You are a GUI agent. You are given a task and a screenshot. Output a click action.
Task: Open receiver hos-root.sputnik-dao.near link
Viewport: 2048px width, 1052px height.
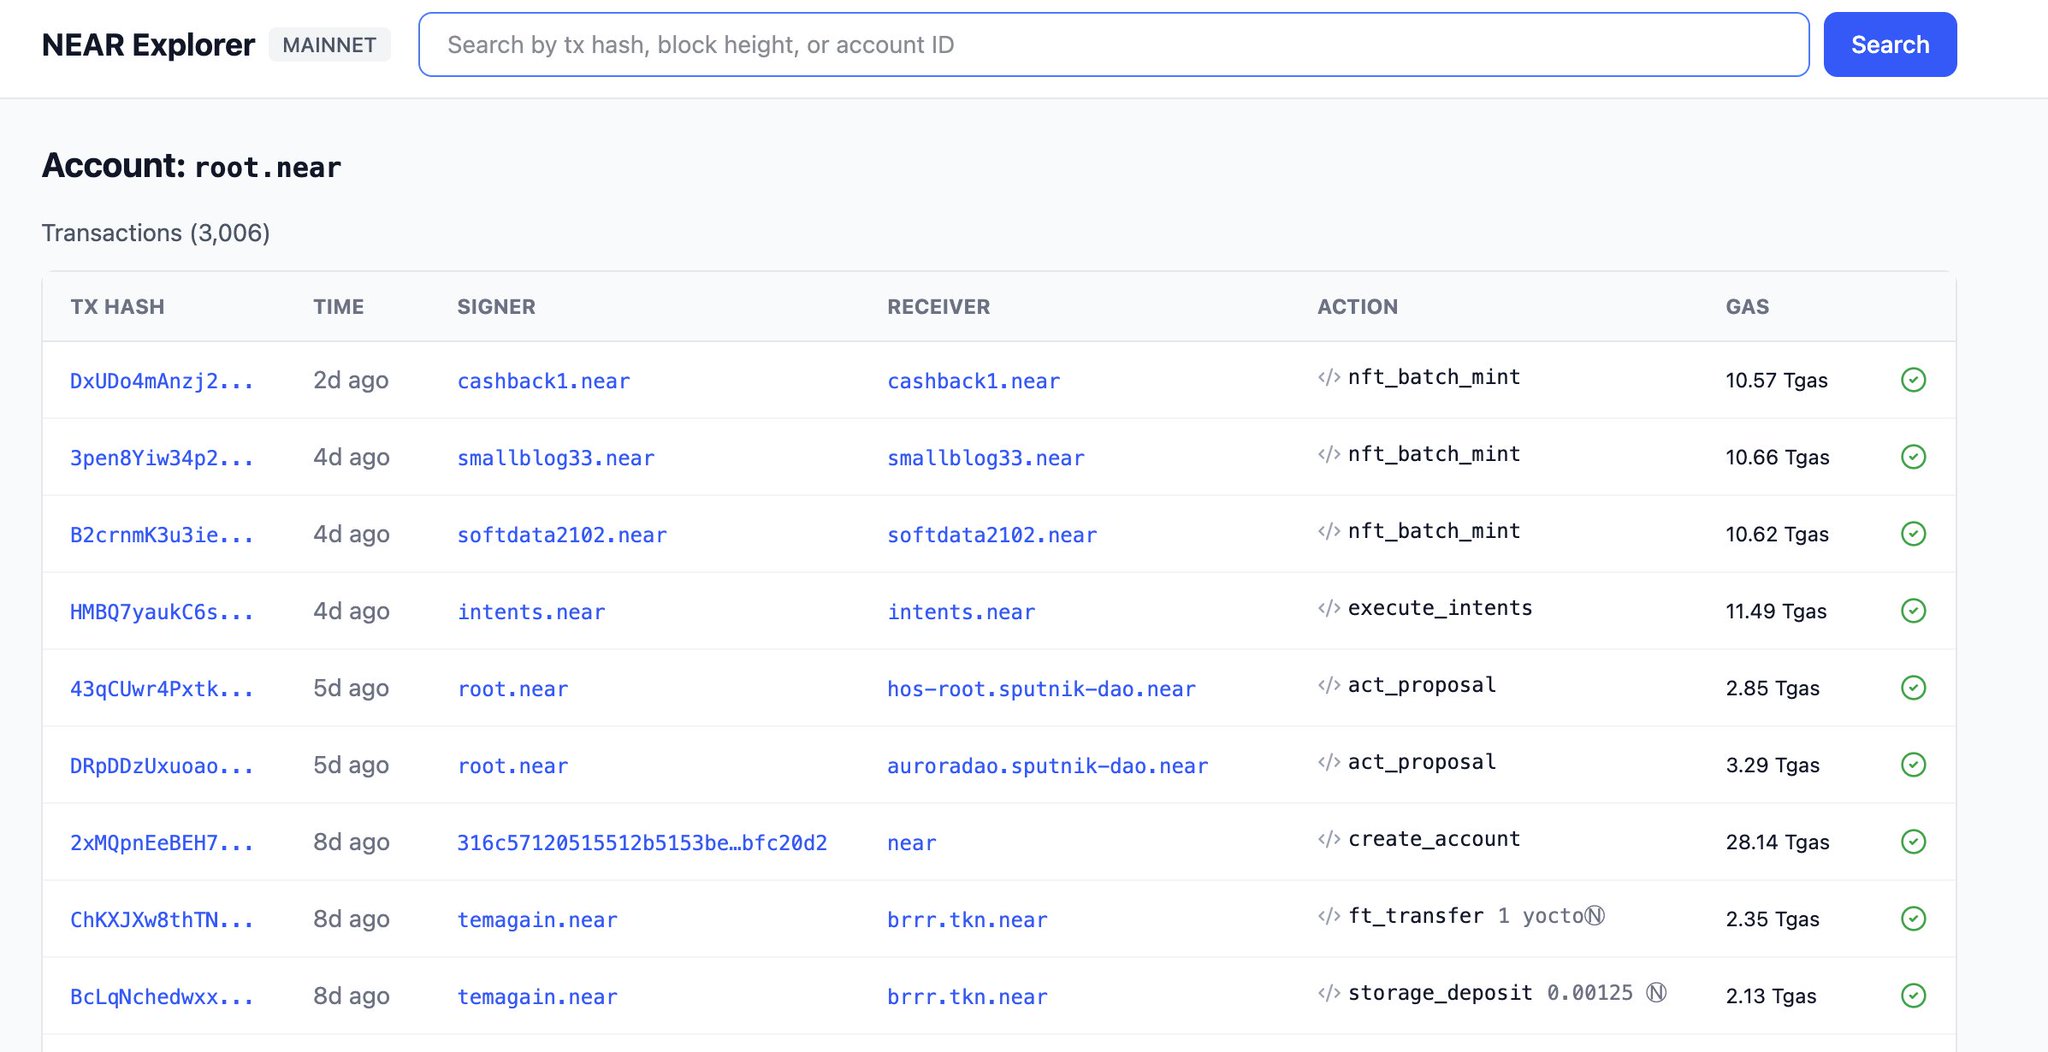coord(1040,689)
